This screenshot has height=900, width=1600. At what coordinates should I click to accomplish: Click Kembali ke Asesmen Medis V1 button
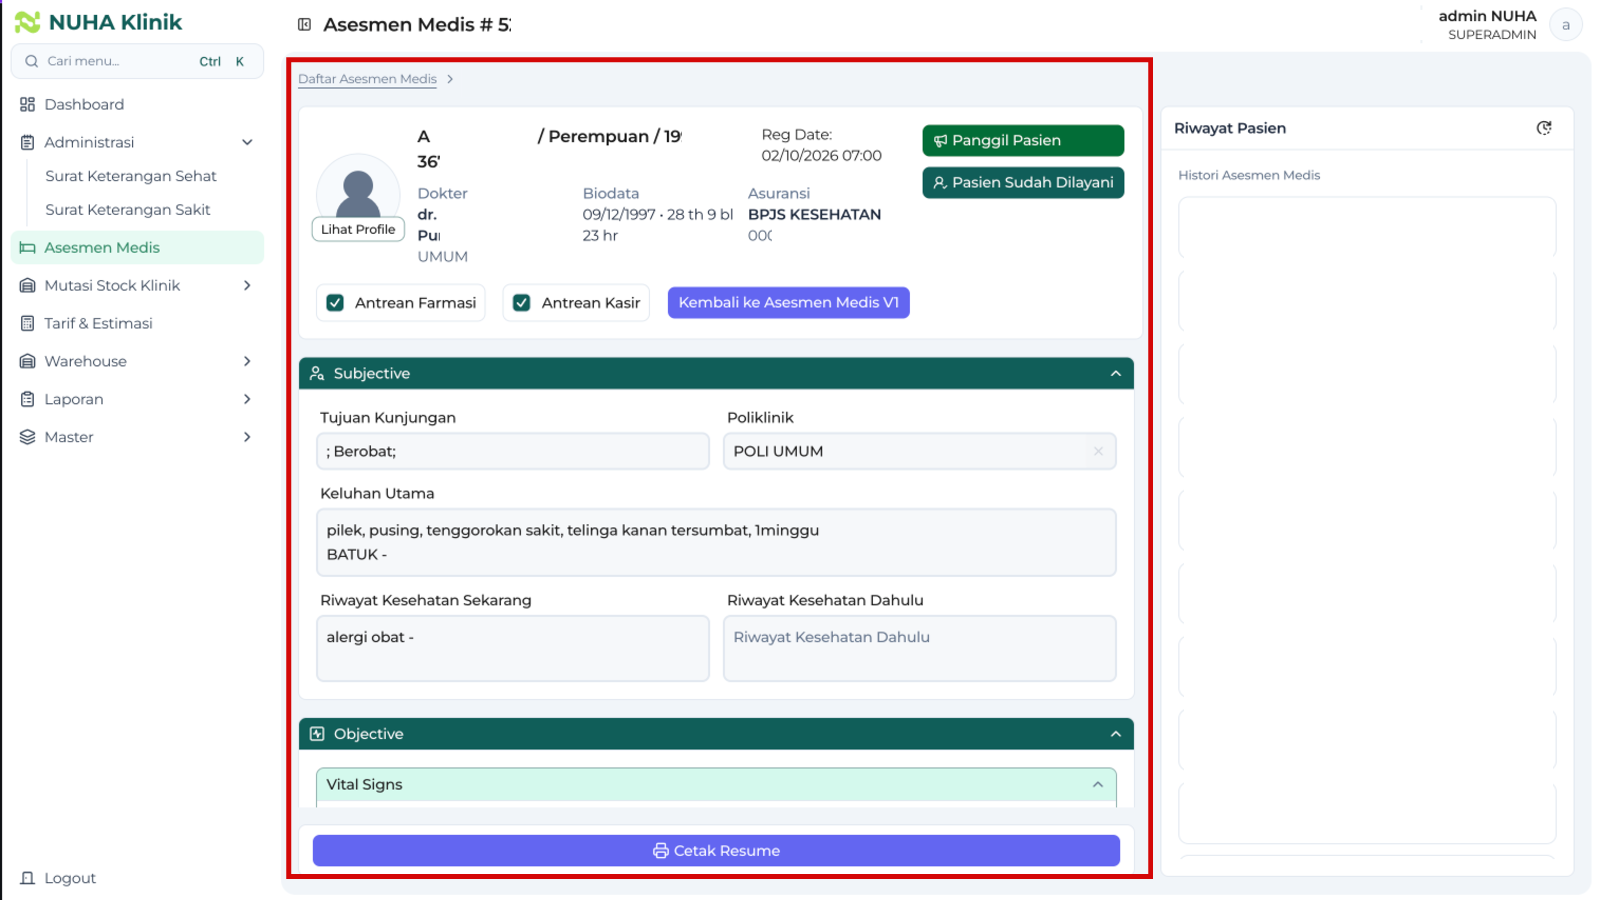pyautogui.click(x=788, y=302)
